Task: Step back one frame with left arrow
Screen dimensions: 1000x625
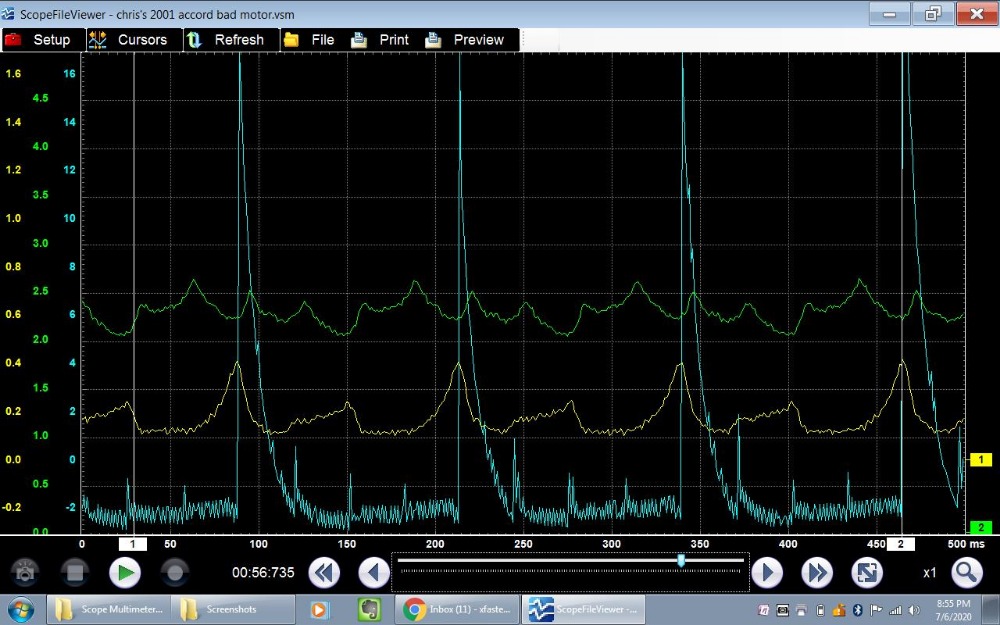Action: 374,573
